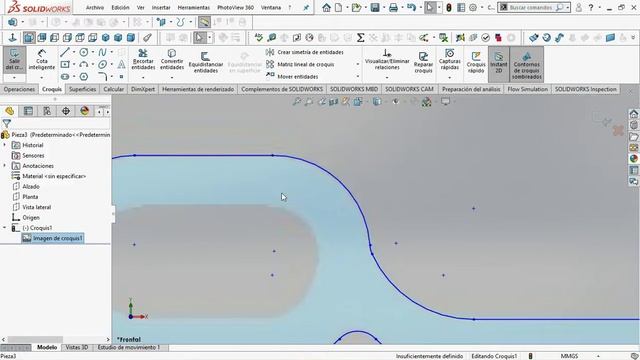Switch to Flow Simulation tab
This screenshot has height=360, width=640.
tap(527, 89)
